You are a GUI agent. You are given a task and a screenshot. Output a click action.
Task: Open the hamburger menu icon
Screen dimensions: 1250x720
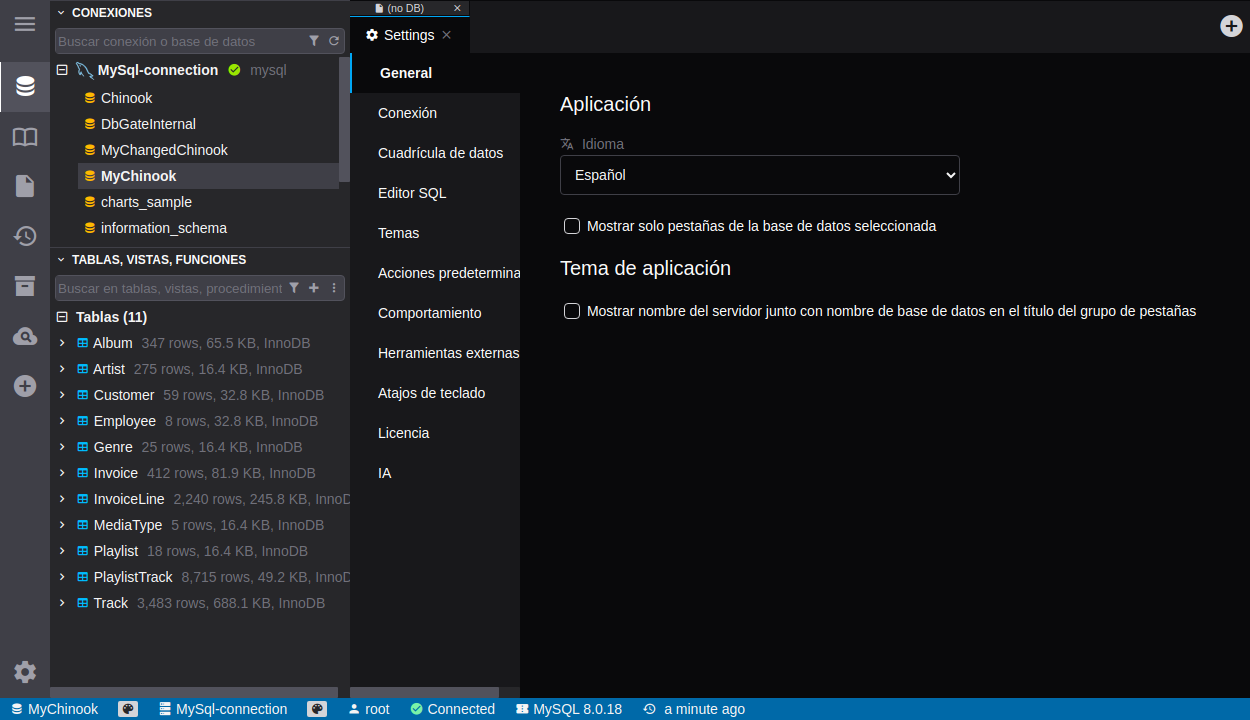[25, 24]
